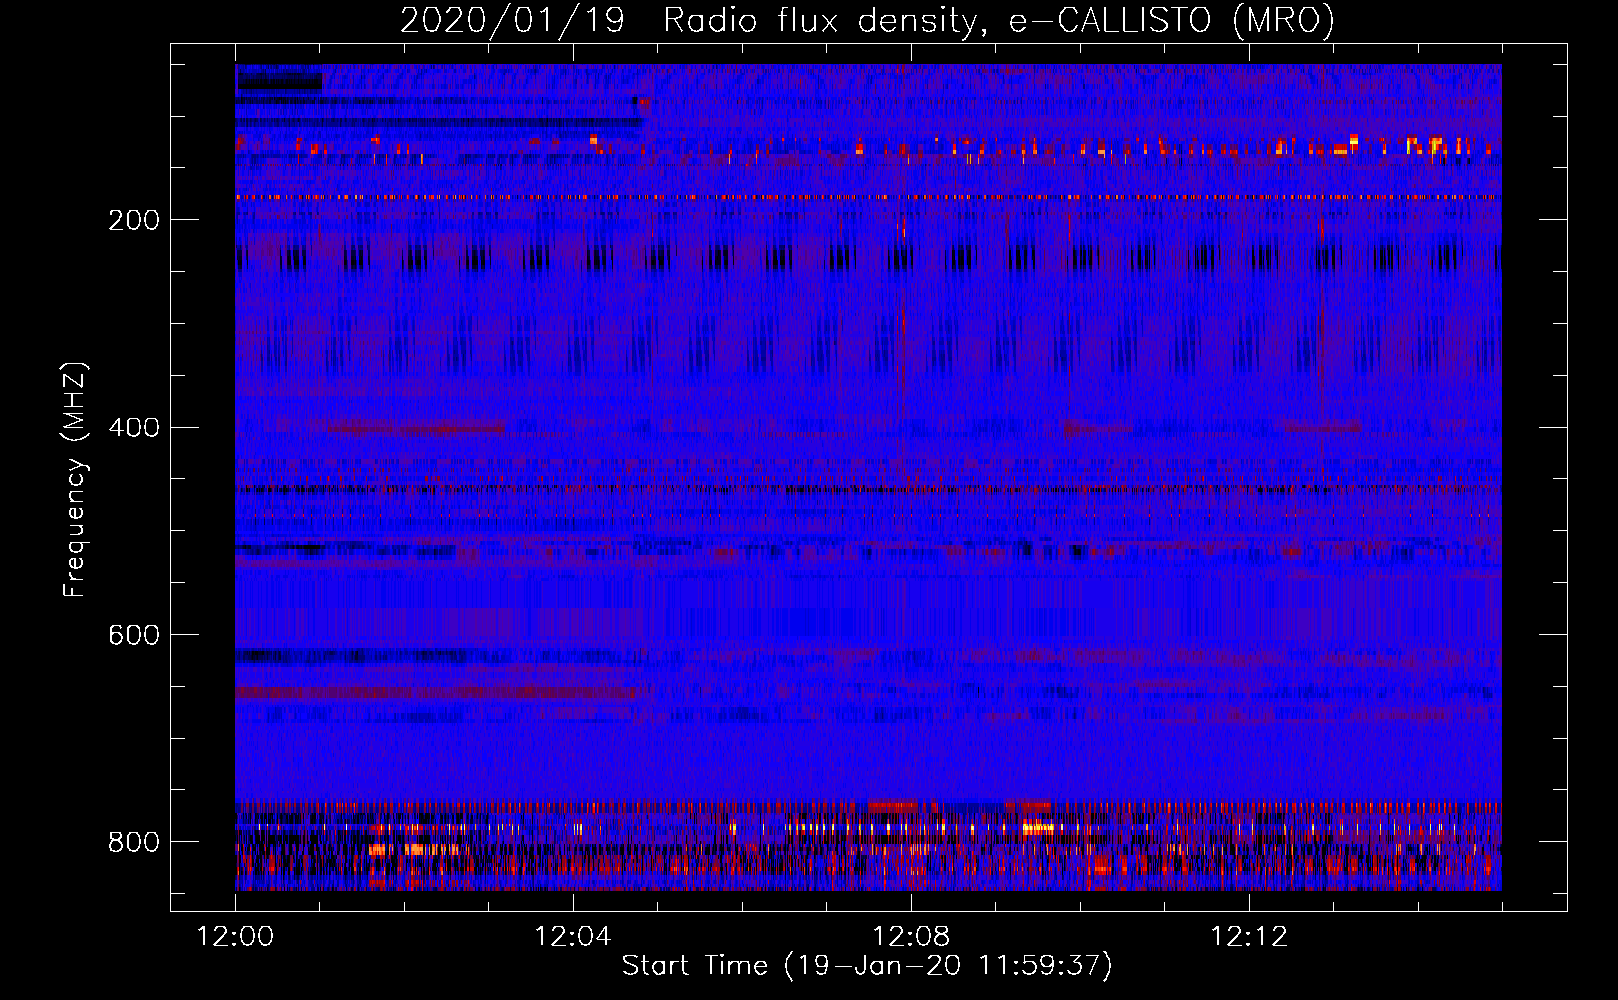Click the 'Start Time (19-Jan-20 11:59:37)' label
This screenshot has width=1618, height=1000.
[867, 966]
